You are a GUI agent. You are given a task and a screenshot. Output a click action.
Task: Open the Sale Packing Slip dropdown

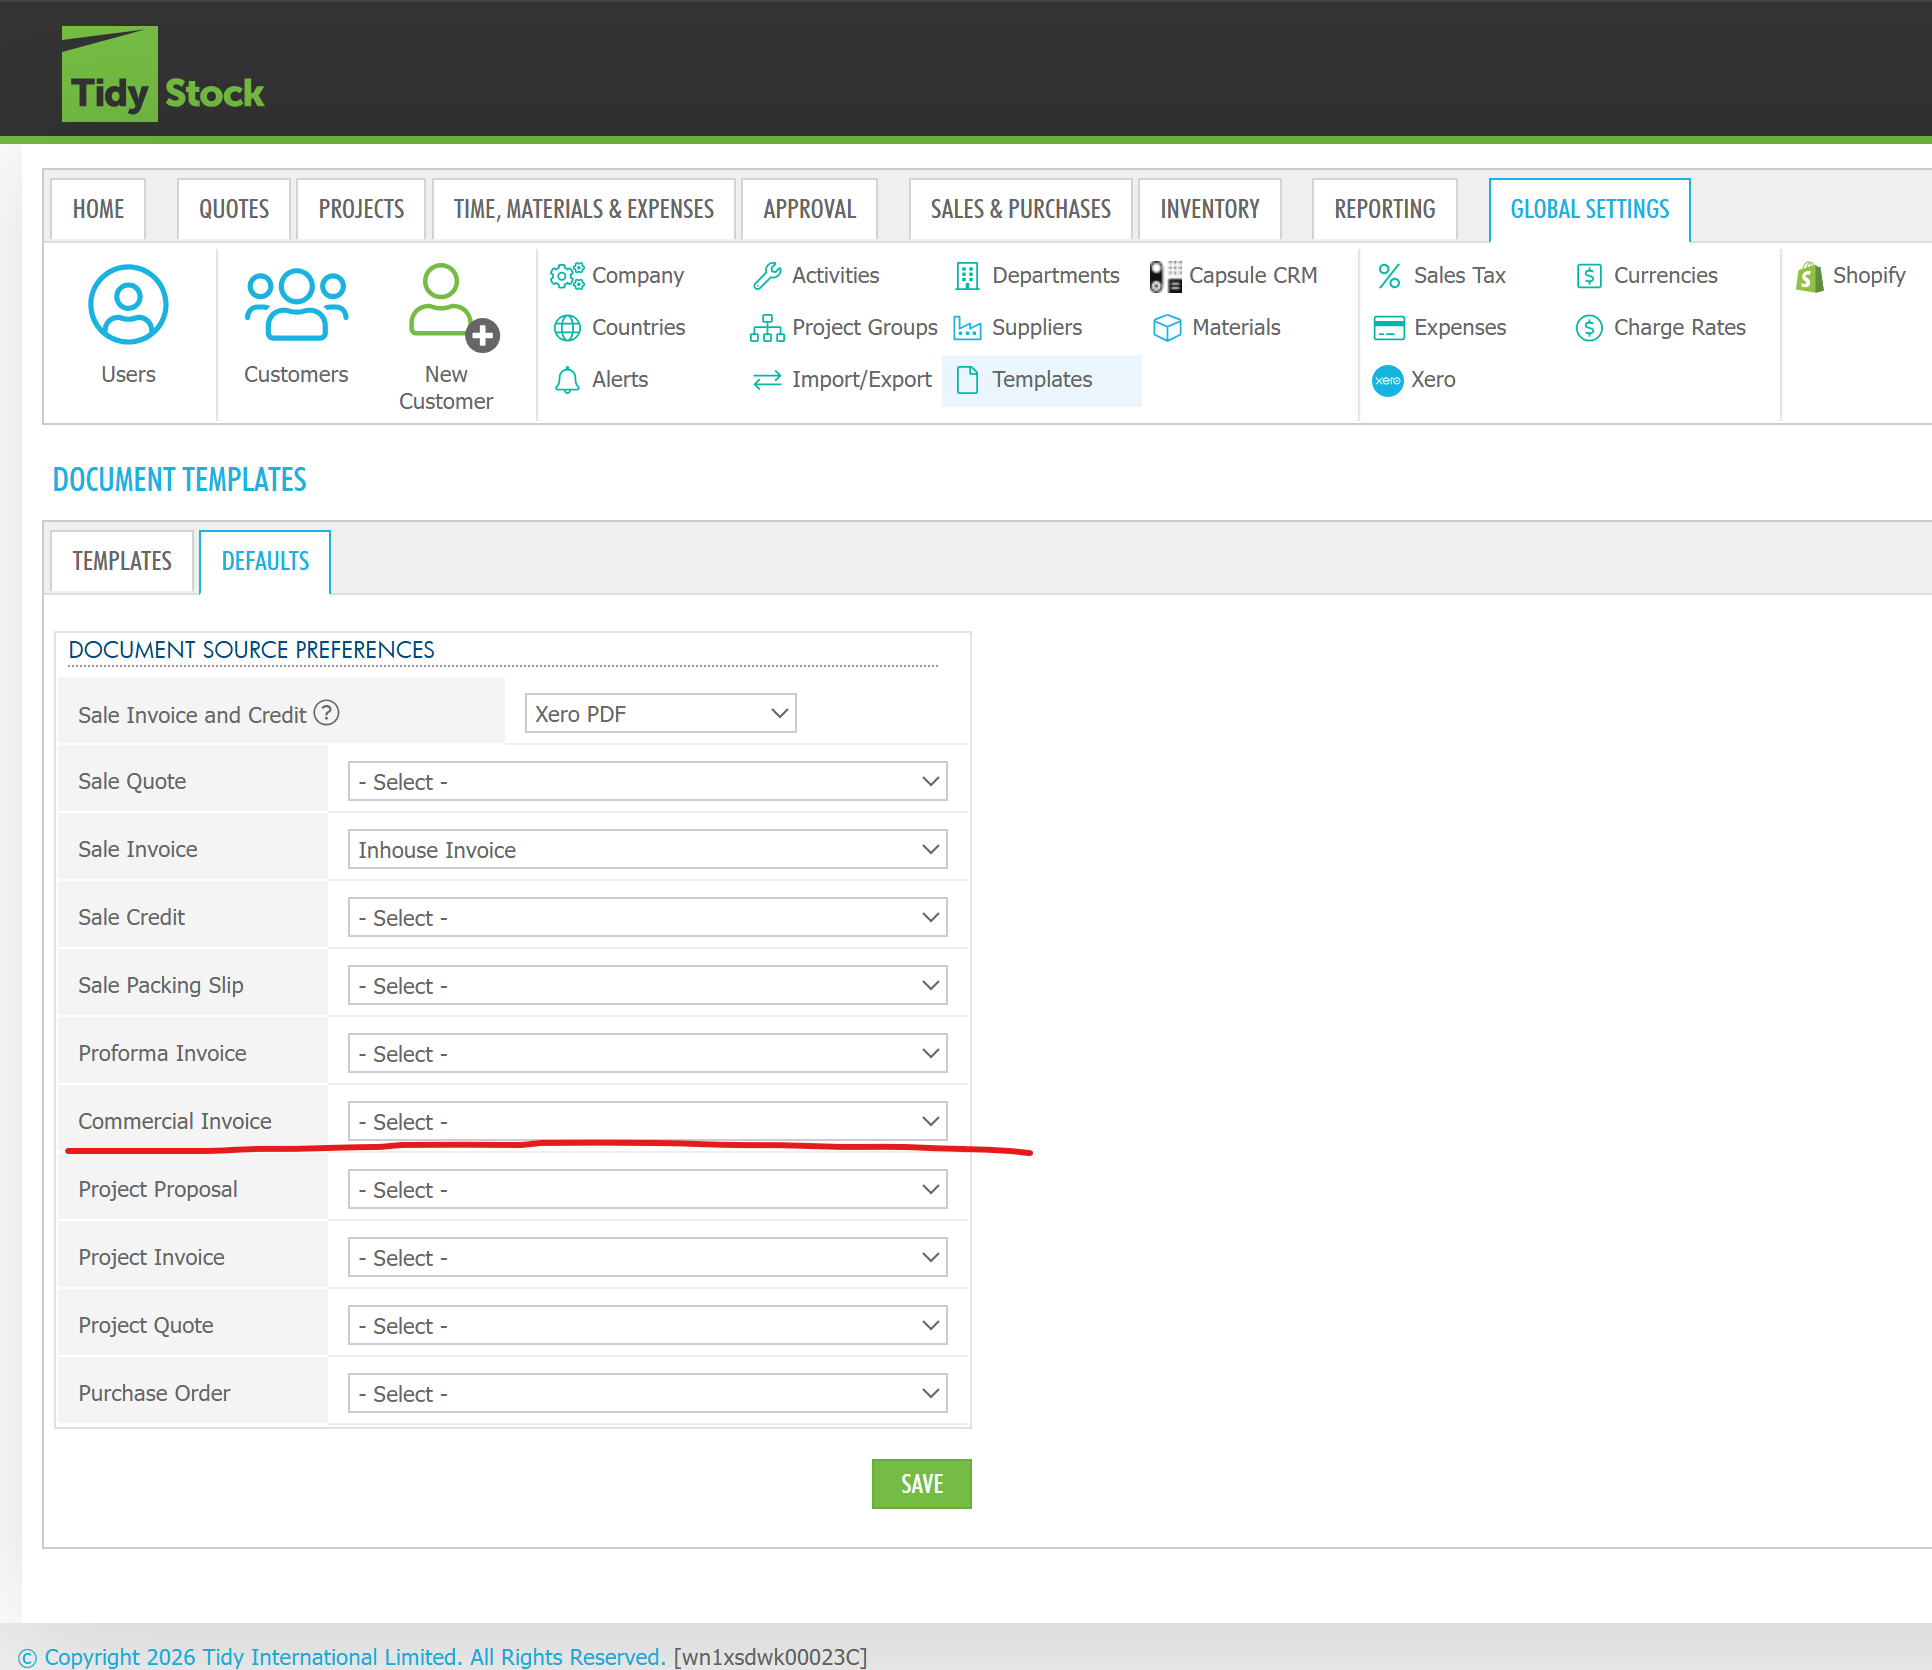pyautogui.click(x=648, y=986)
